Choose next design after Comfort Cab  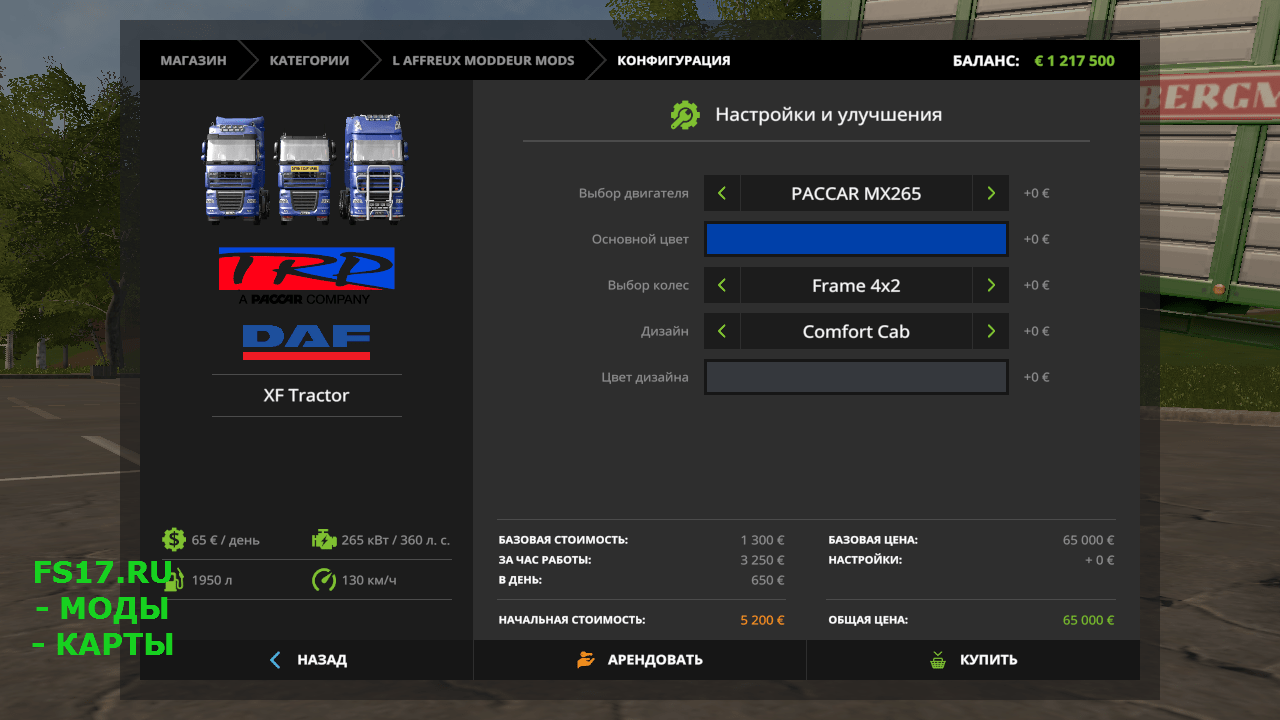(990, 331)
